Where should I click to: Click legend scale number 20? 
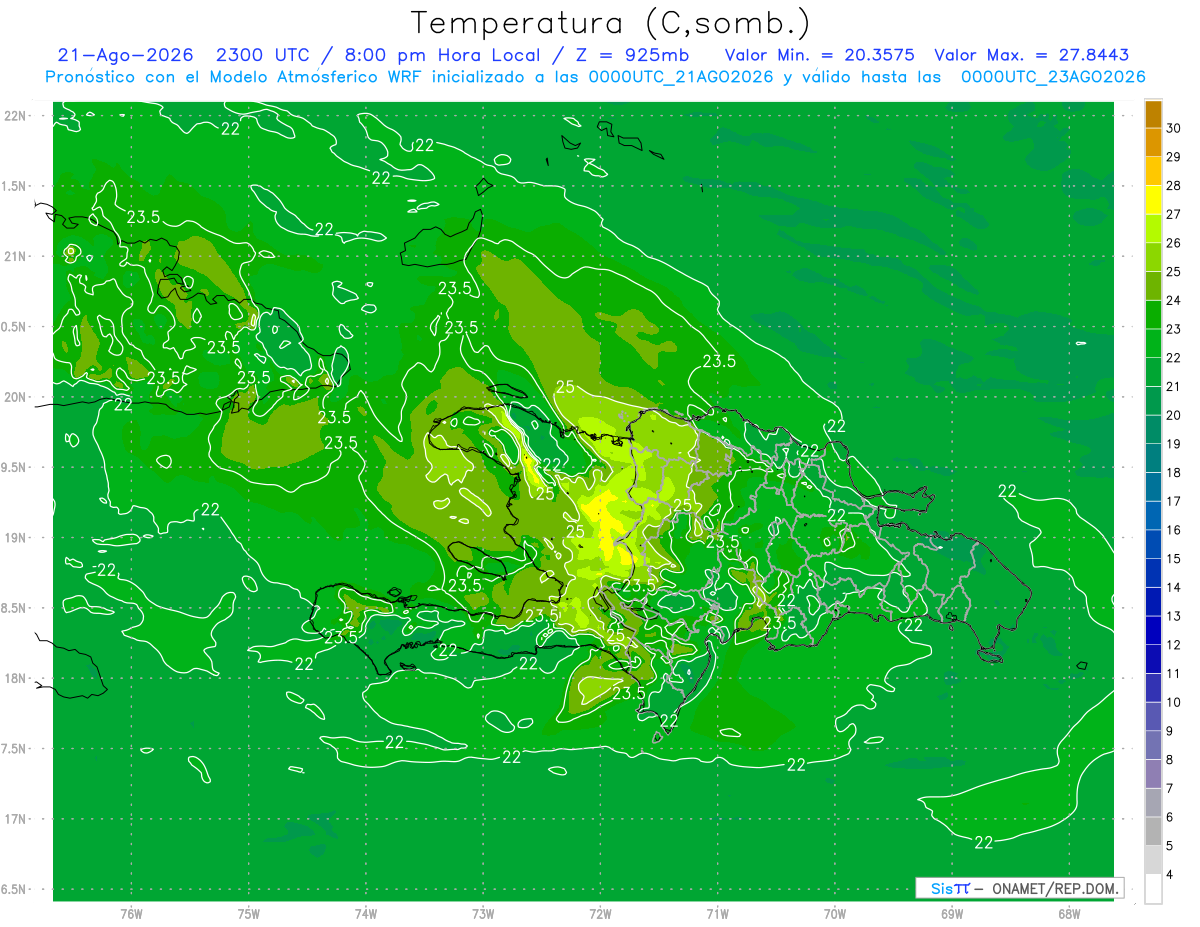pyautogui.click(x=1174, y=415)
